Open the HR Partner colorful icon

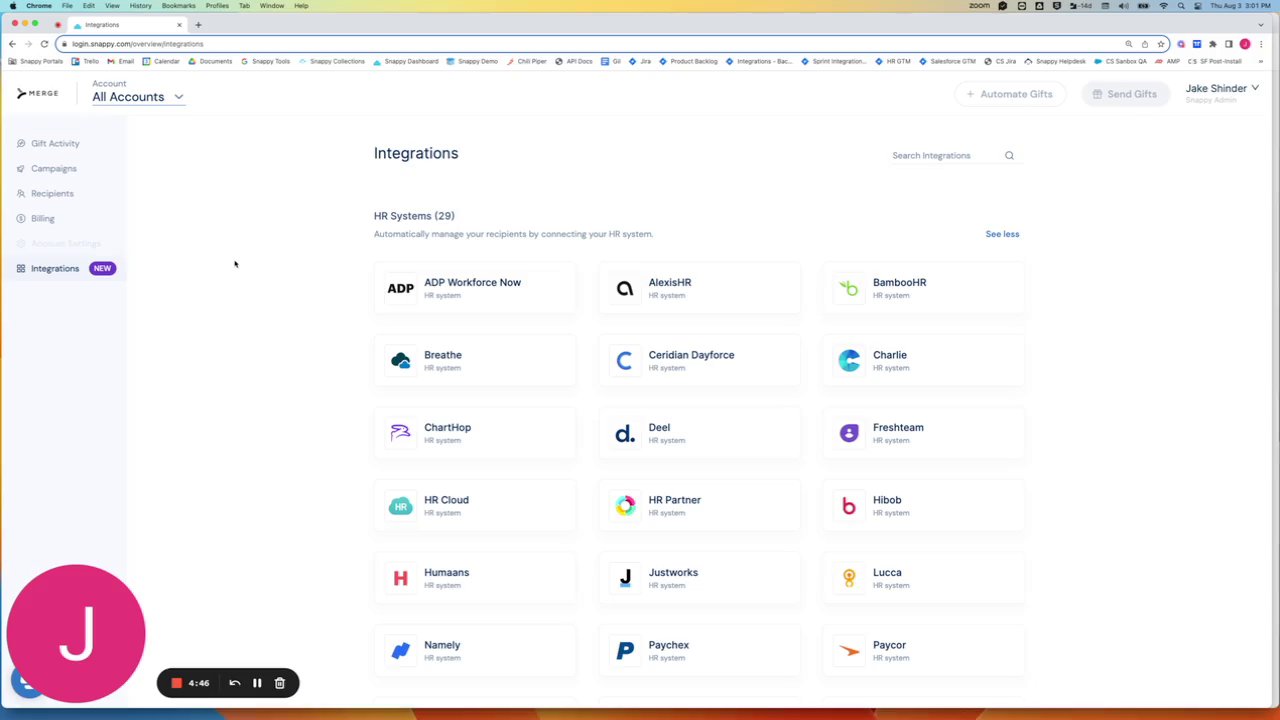click(625, 506)
